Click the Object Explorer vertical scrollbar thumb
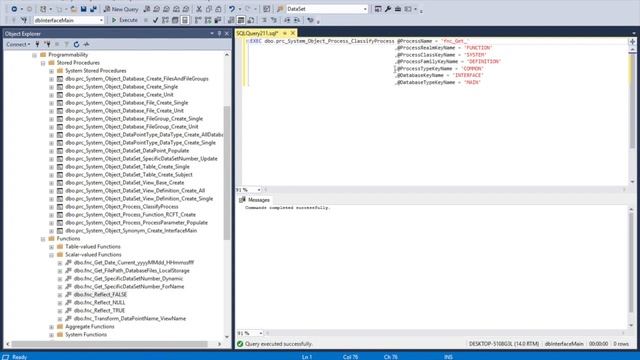The image size is (640, 360). (x=227, y=173)
